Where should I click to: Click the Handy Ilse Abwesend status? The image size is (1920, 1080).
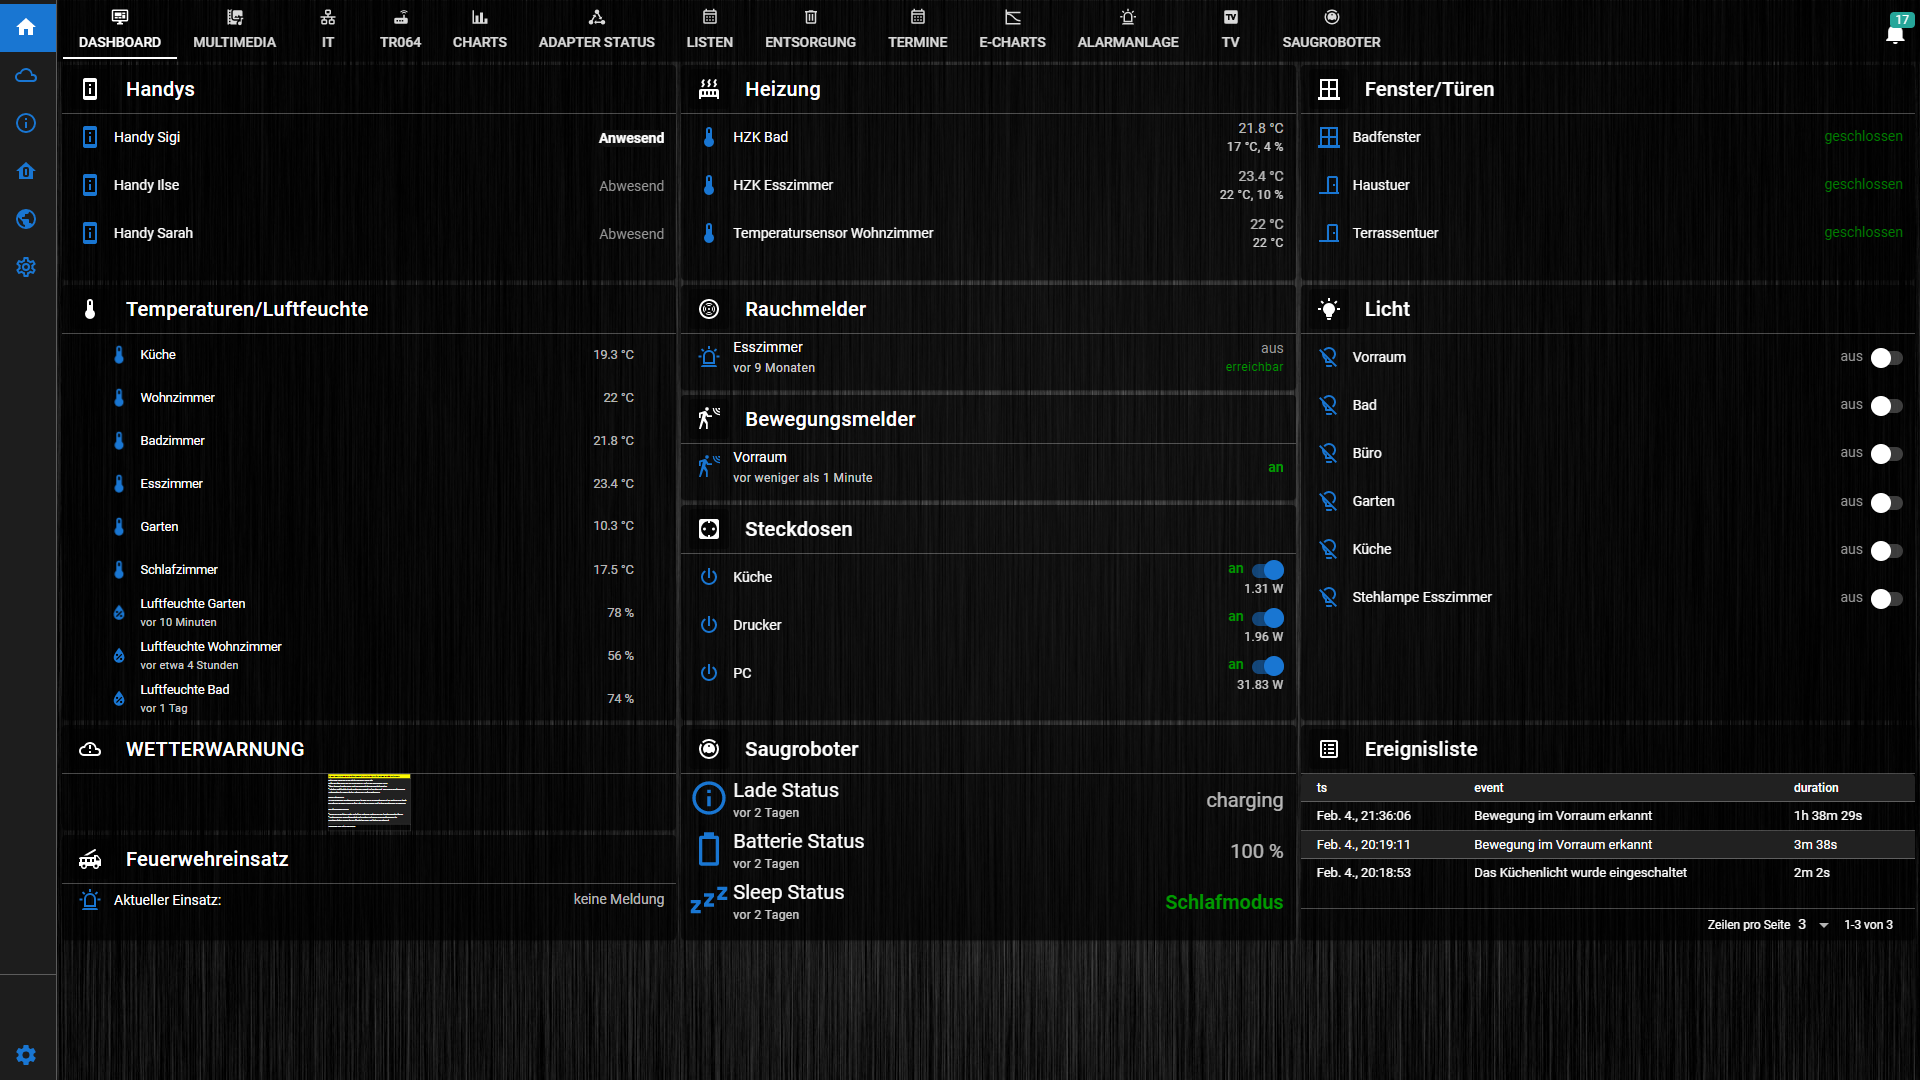click(x=631, y=186)
